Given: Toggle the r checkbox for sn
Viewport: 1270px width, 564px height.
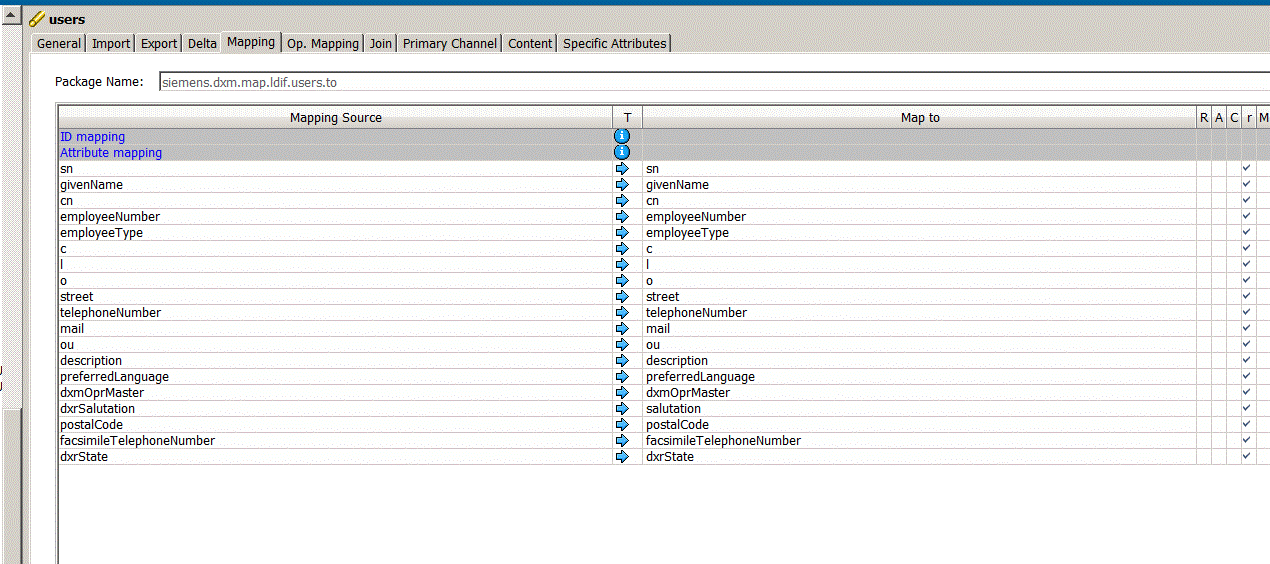Looking at the screenshot, I should pos(1246,169).
